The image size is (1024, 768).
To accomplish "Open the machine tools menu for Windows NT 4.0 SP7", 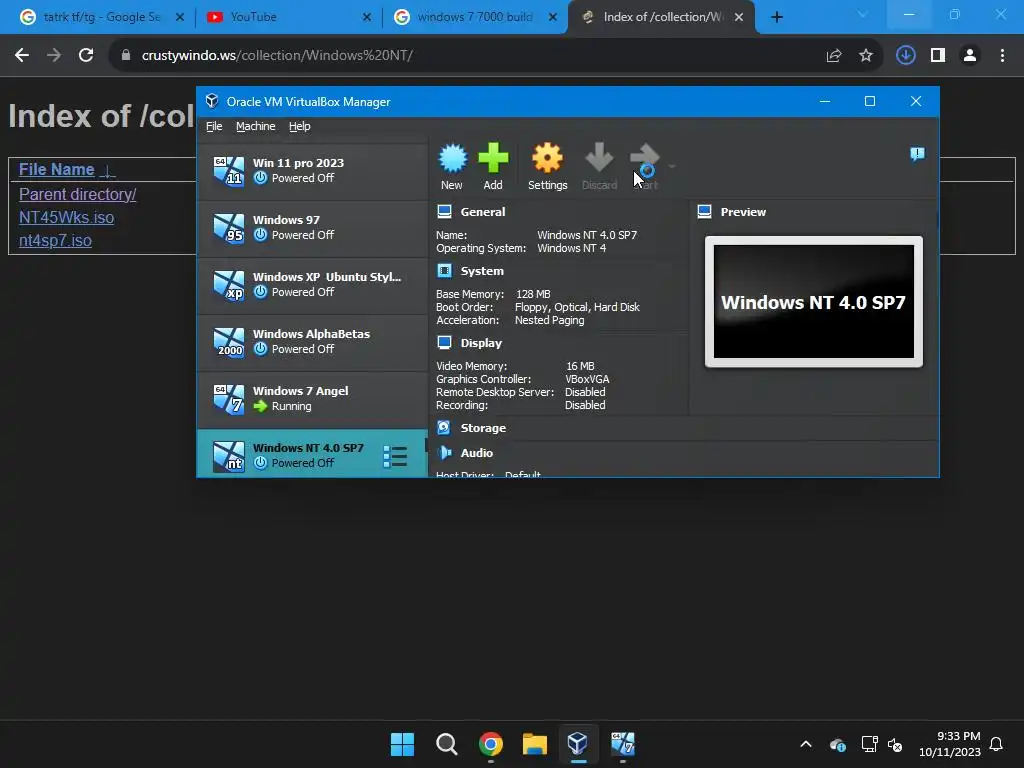I will 395,456.
